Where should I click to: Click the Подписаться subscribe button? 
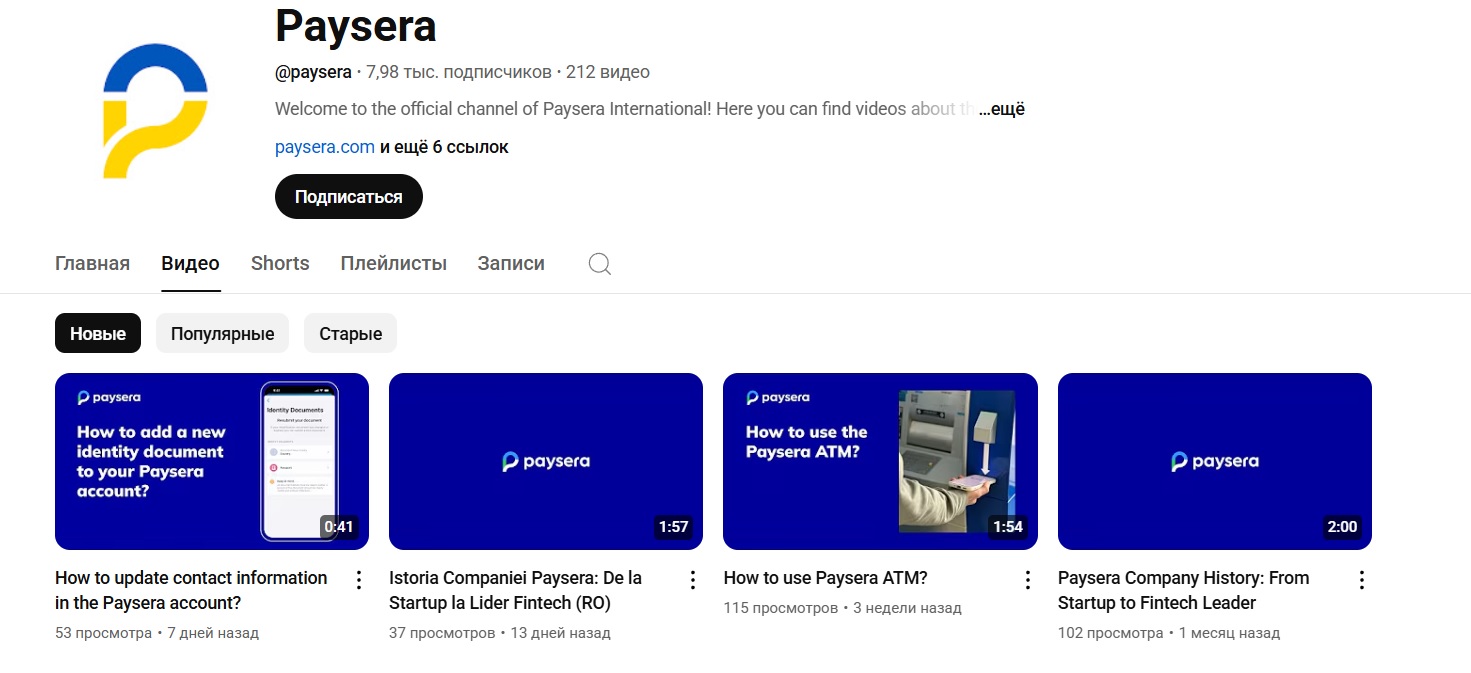tap(348, 196)
